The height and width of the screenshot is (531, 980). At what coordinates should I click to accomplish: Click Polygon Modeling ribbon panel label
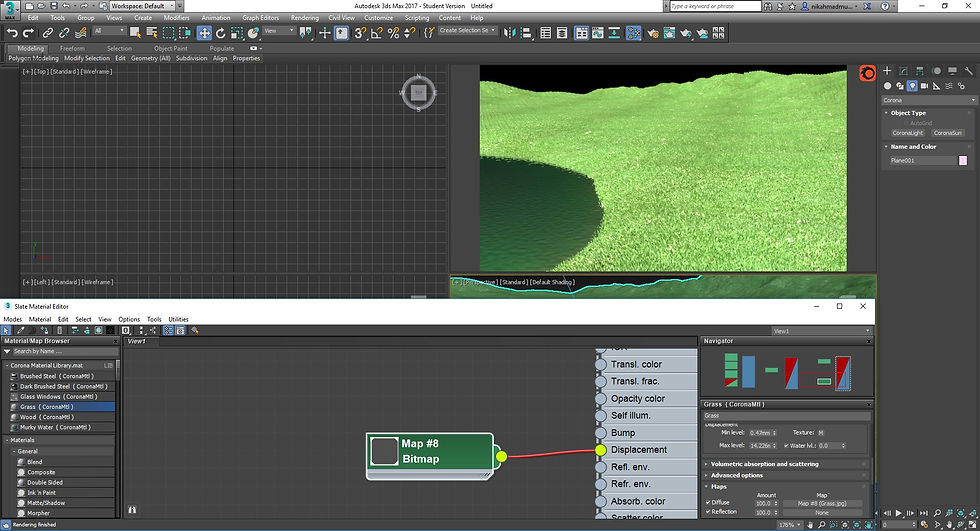pos(33,58)
